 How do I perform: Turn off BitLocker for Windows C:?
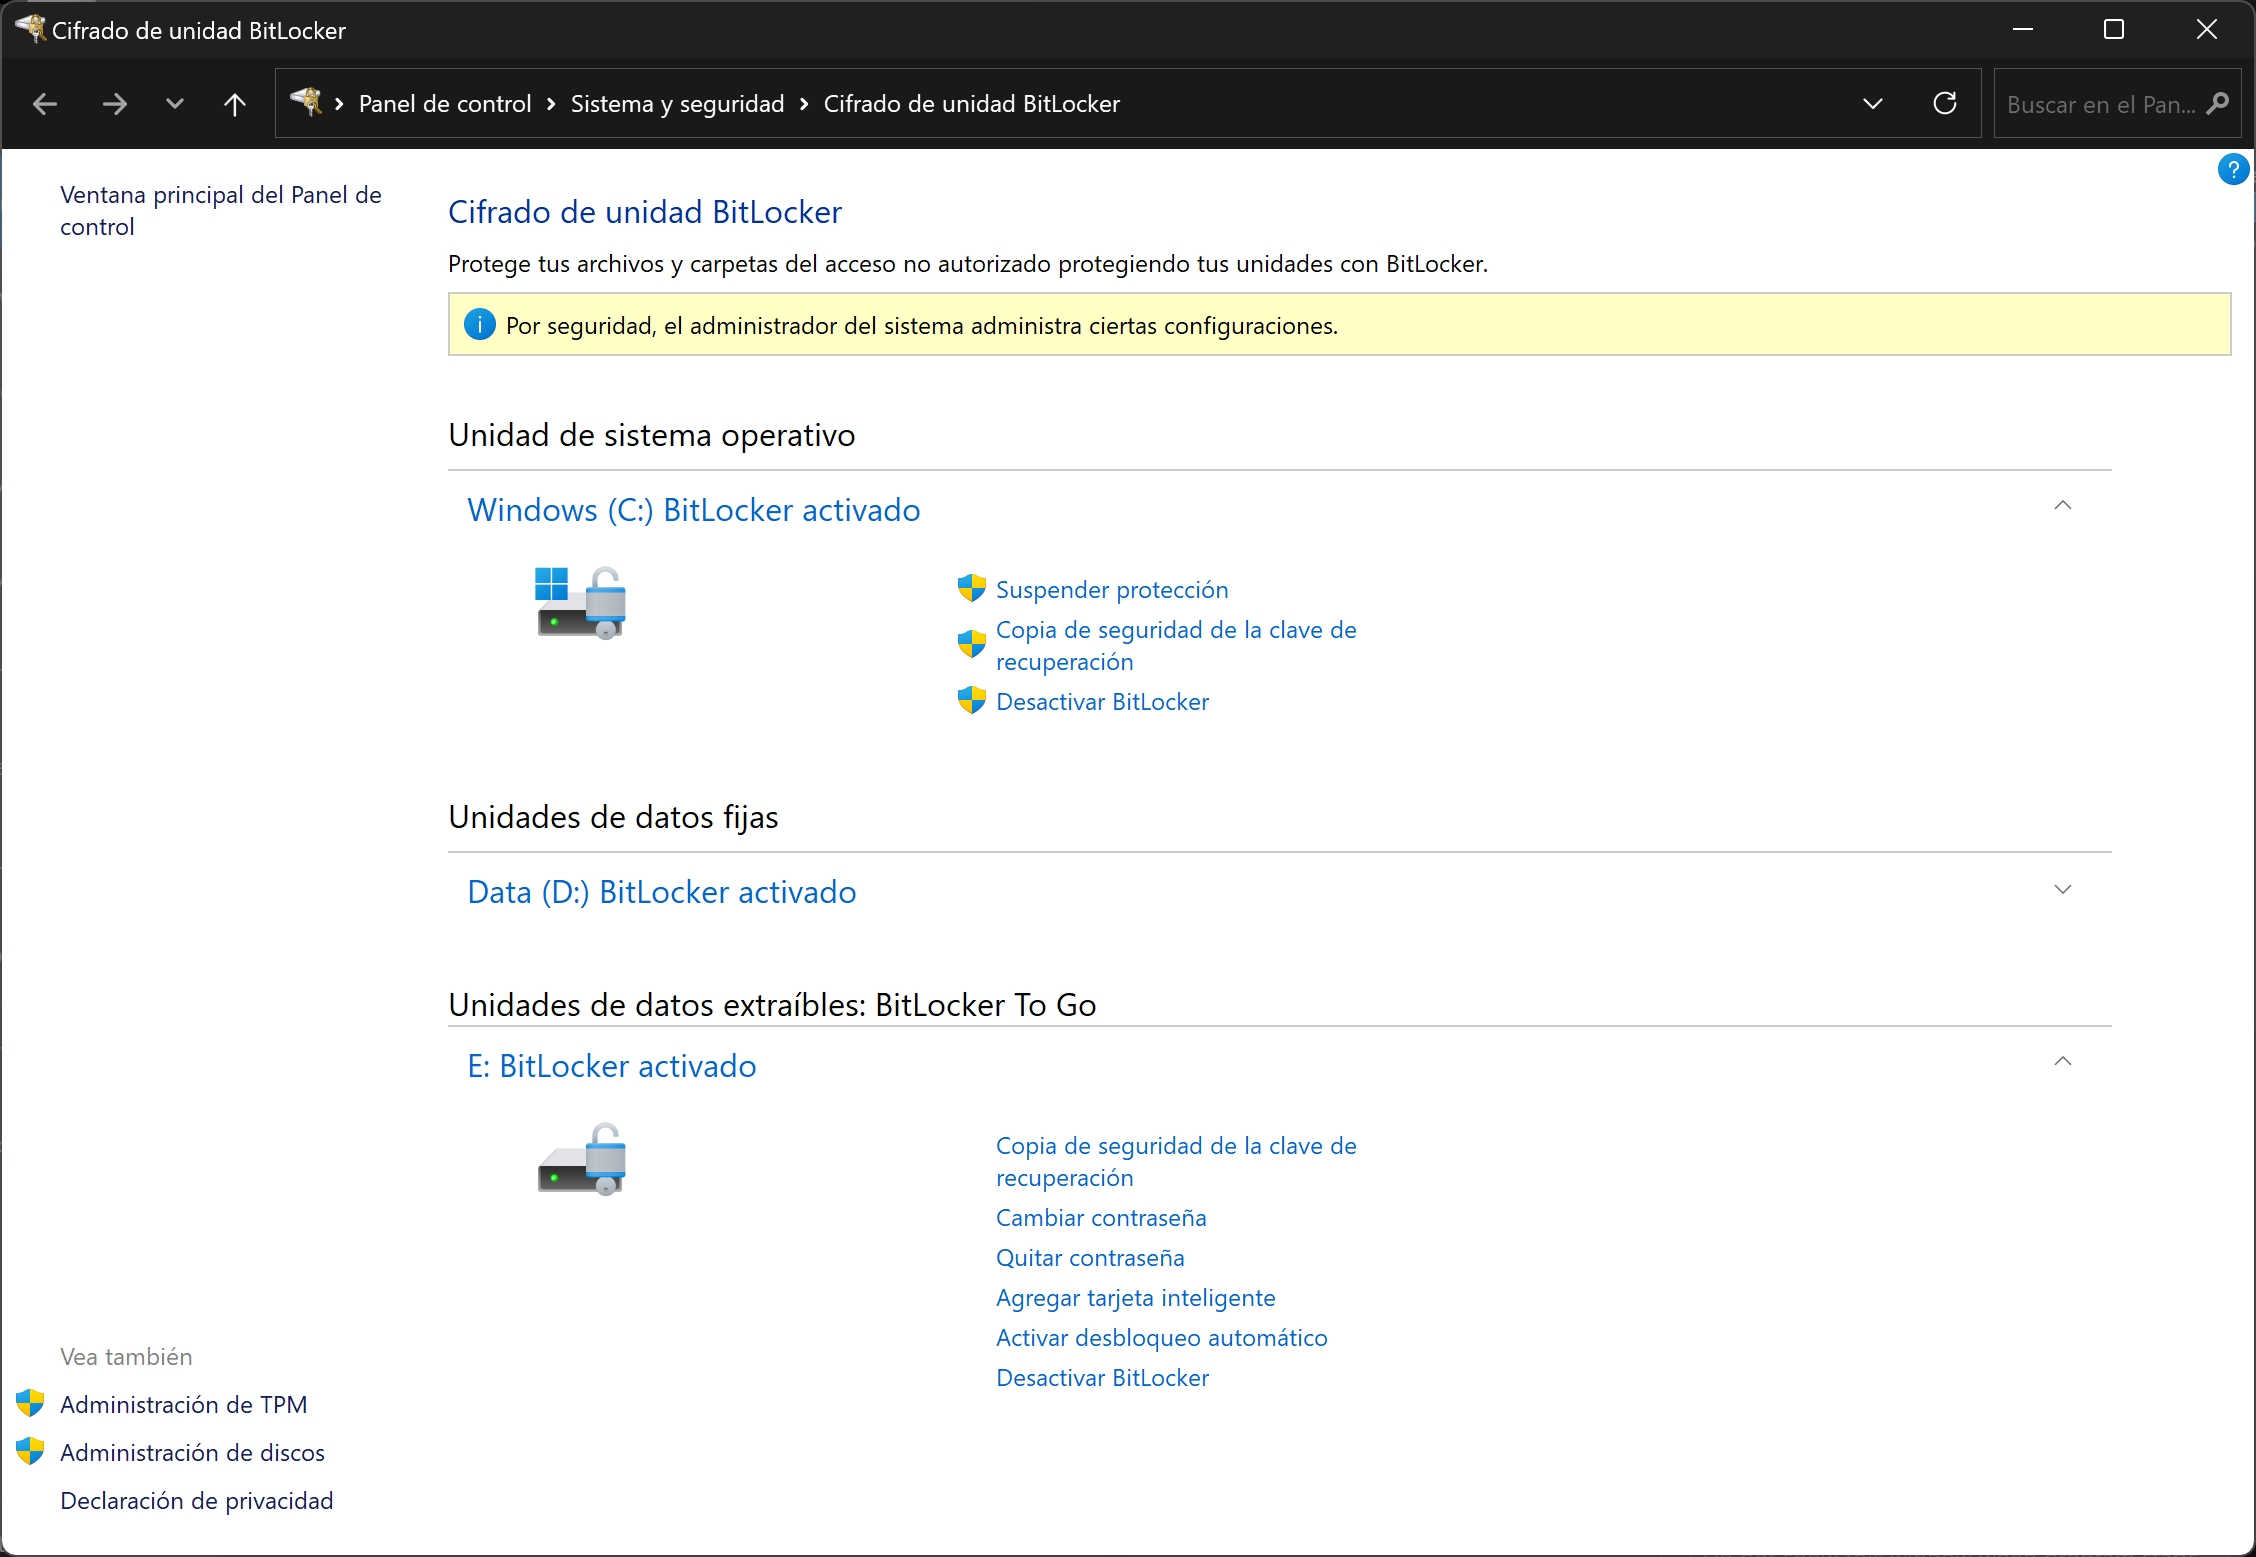coord(1102,702)
